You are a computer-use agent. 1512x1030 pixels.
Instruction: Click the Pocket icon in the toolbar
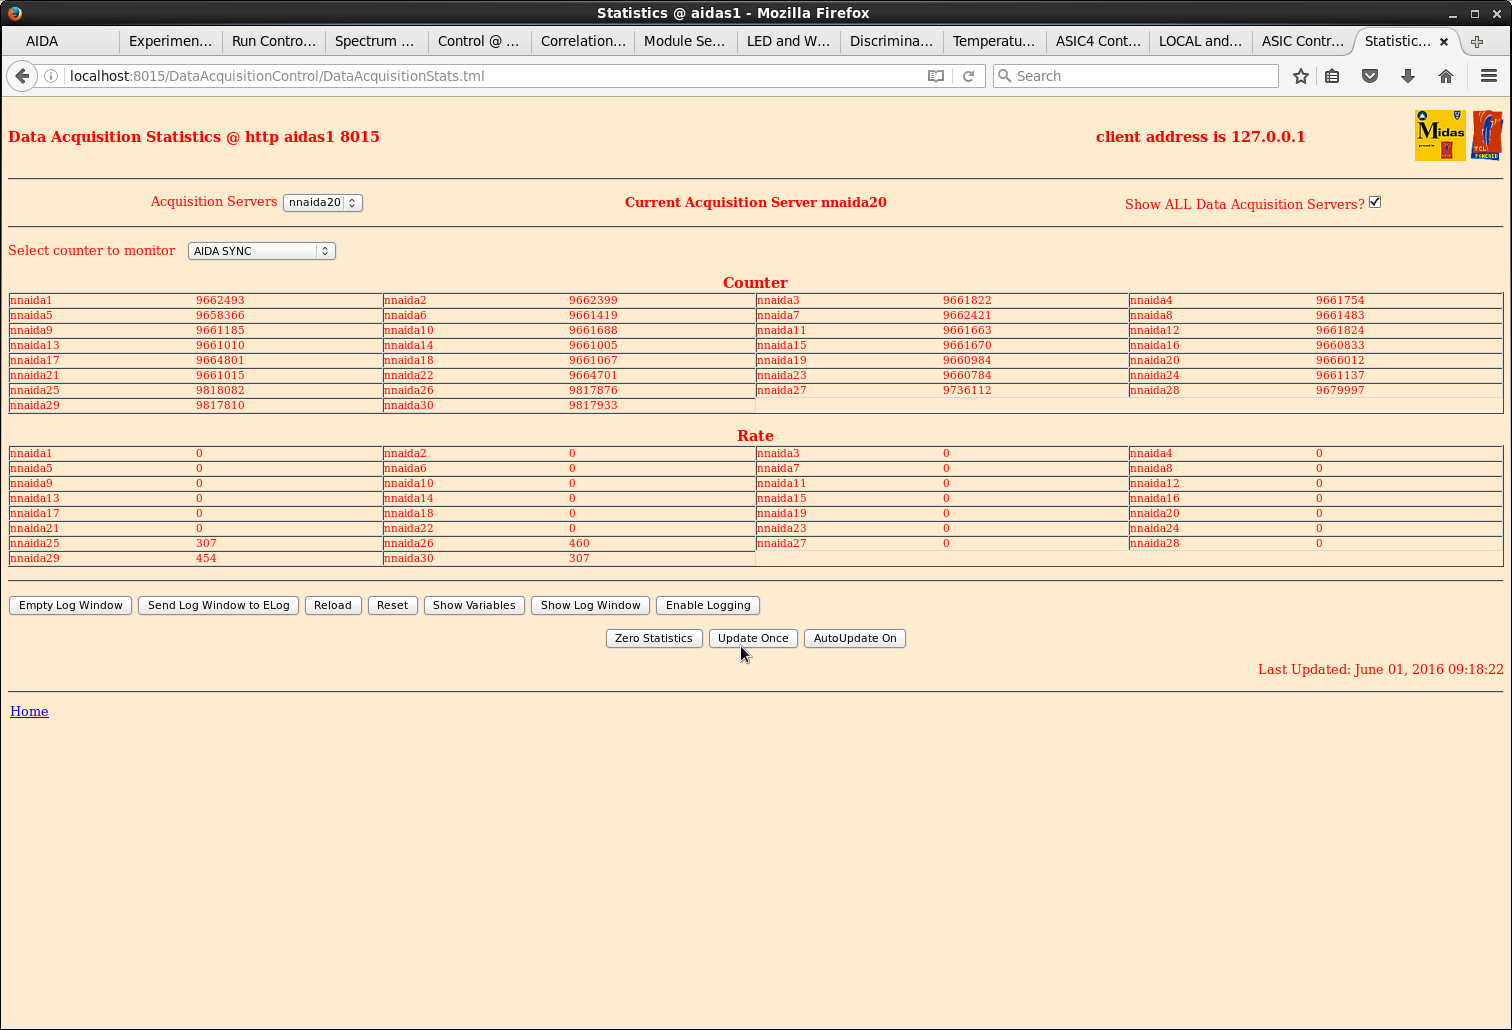coord(1370,76)
